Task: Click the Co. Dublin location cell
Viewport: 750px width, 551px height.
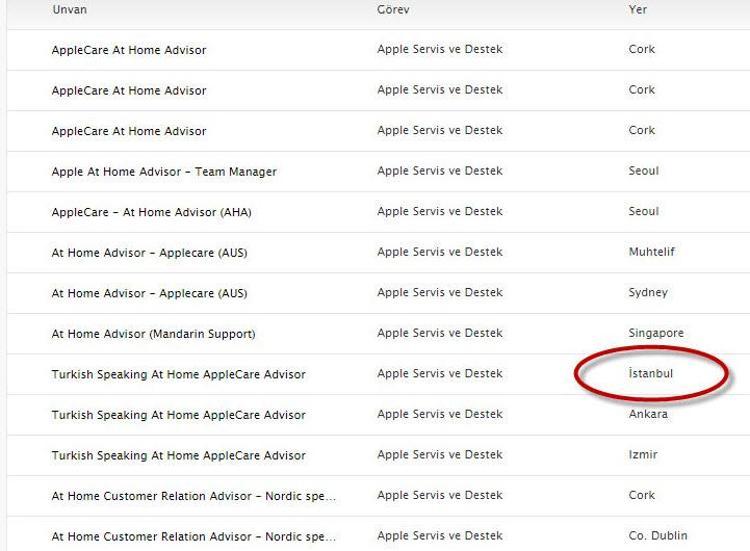Action: (657, 536)
